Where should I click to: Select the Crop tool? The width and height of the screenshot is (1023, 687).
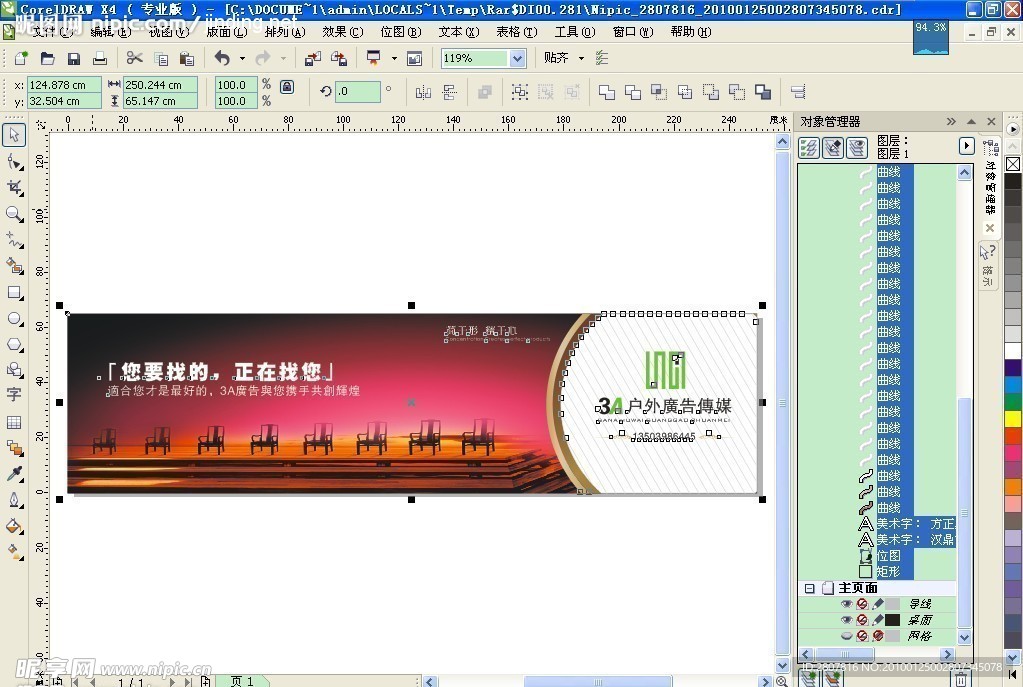click(14, 188)
